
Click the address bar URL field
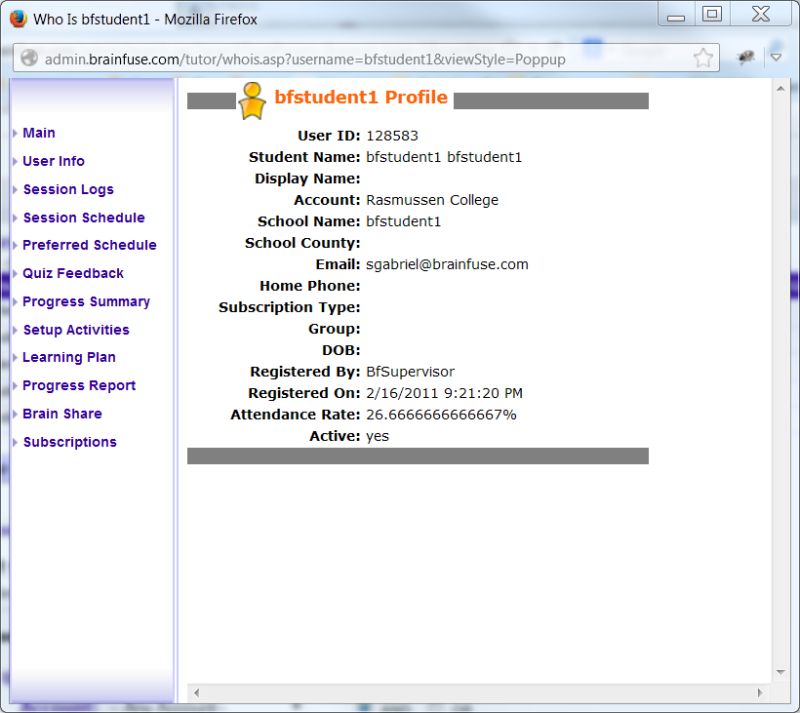[x=366, y=58]
